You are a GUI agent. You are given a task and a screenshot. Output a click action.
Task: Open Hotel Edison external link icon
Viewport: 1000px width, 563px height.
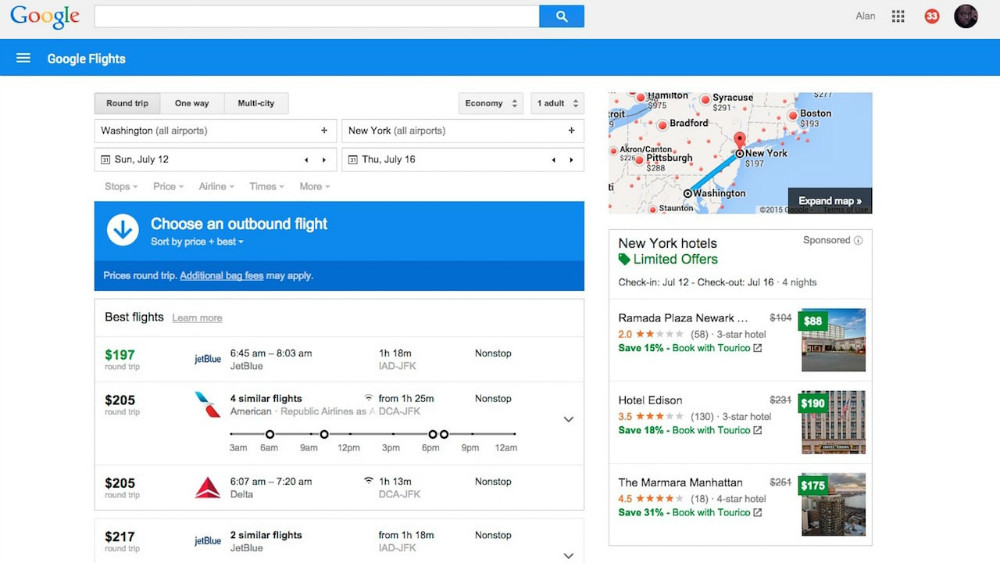758,430
